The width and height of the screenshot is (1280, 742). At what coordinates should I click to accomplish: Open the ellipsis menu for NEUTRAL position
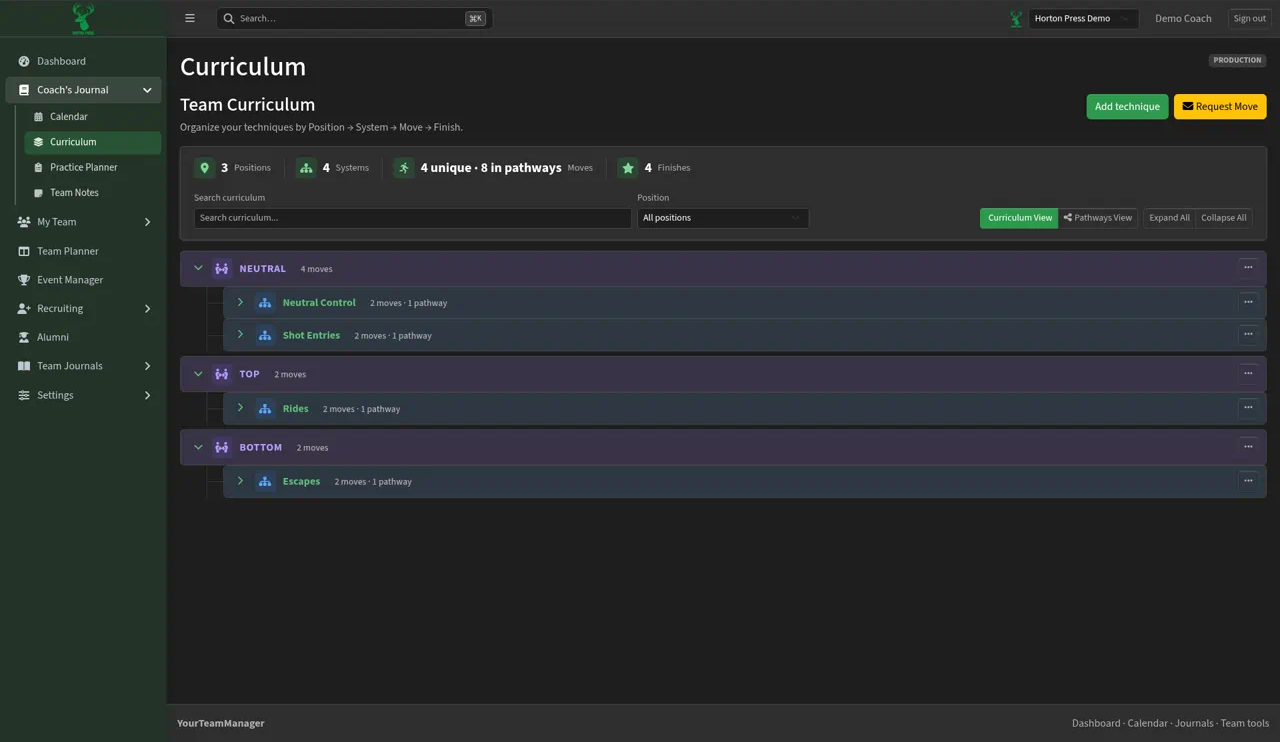1248,268
